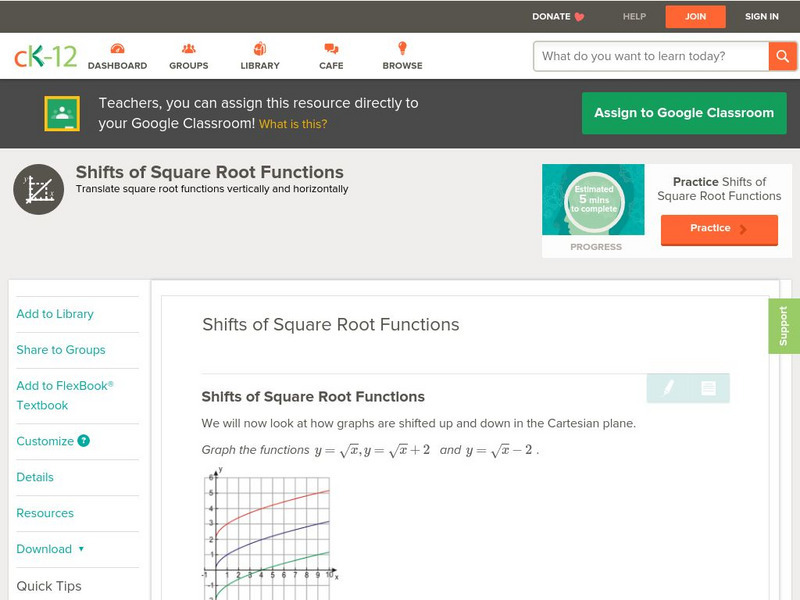Click the notes icon beside pencil

pyautogui.click(x=708, y=388)
